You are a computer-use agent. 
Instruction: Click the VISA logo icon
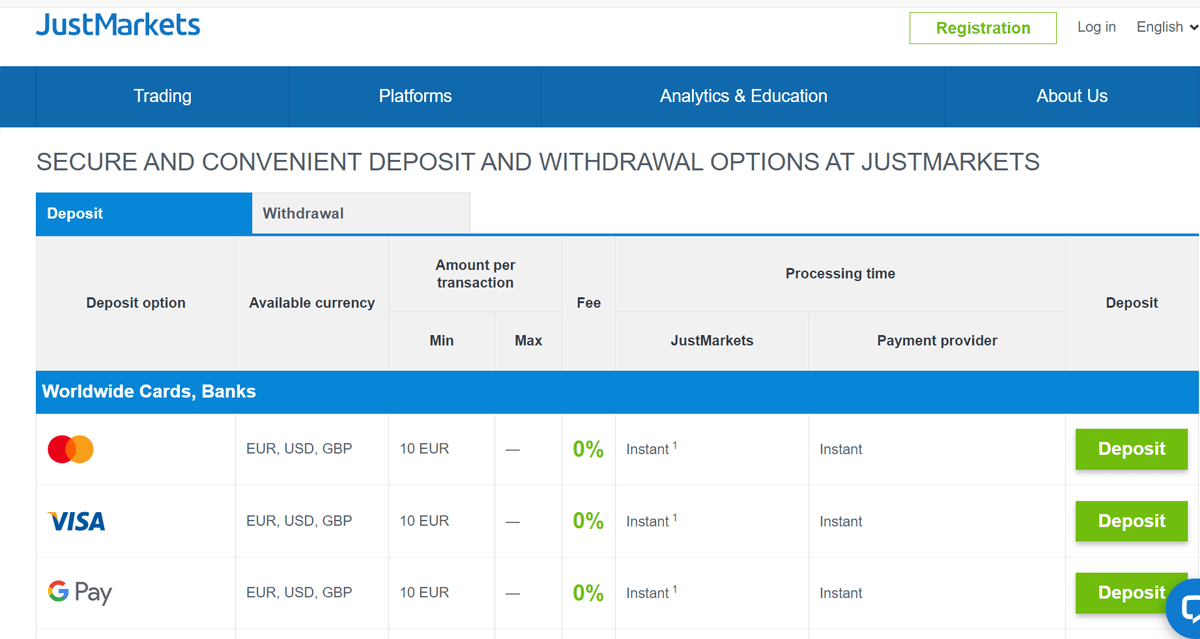[x=76, y=521]
